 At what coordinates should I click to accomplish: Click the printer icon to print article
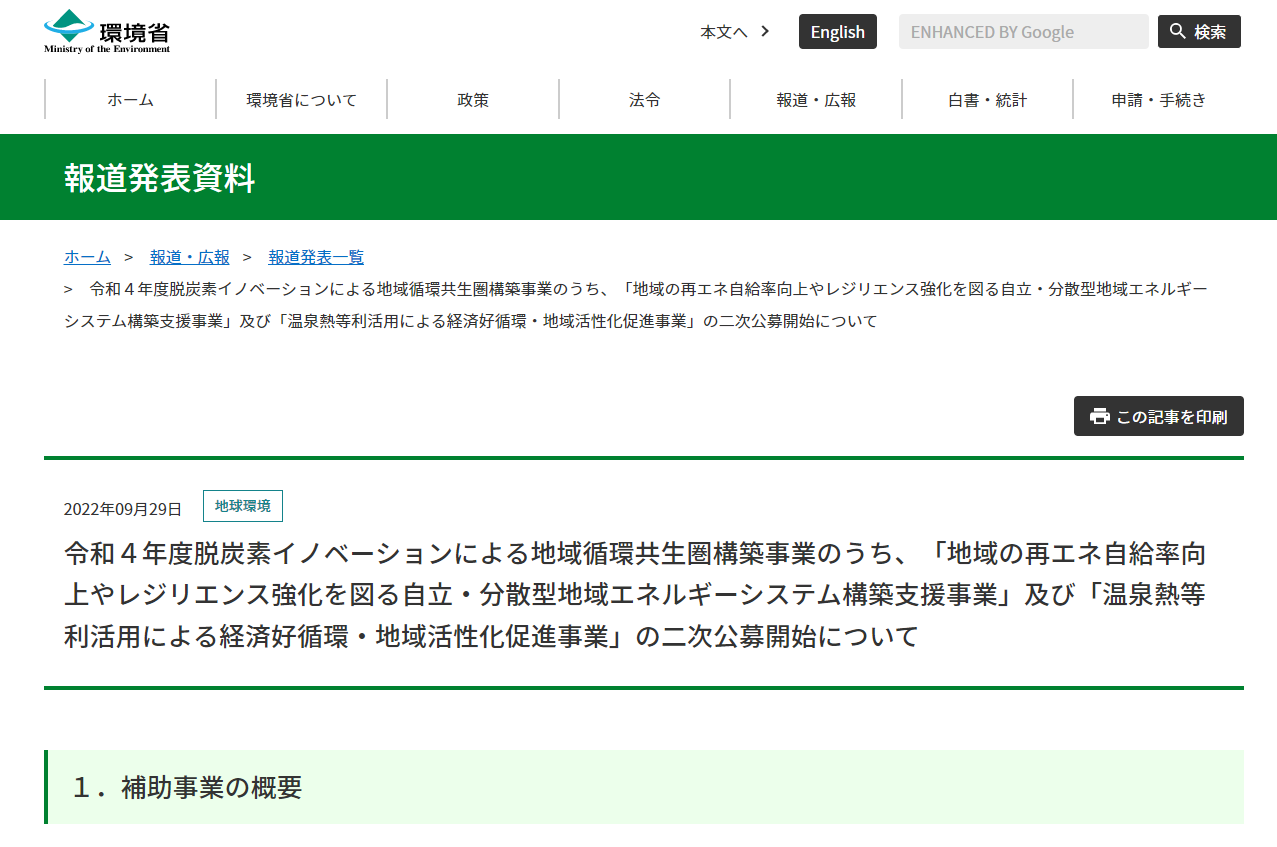[x=1100, y=417]
